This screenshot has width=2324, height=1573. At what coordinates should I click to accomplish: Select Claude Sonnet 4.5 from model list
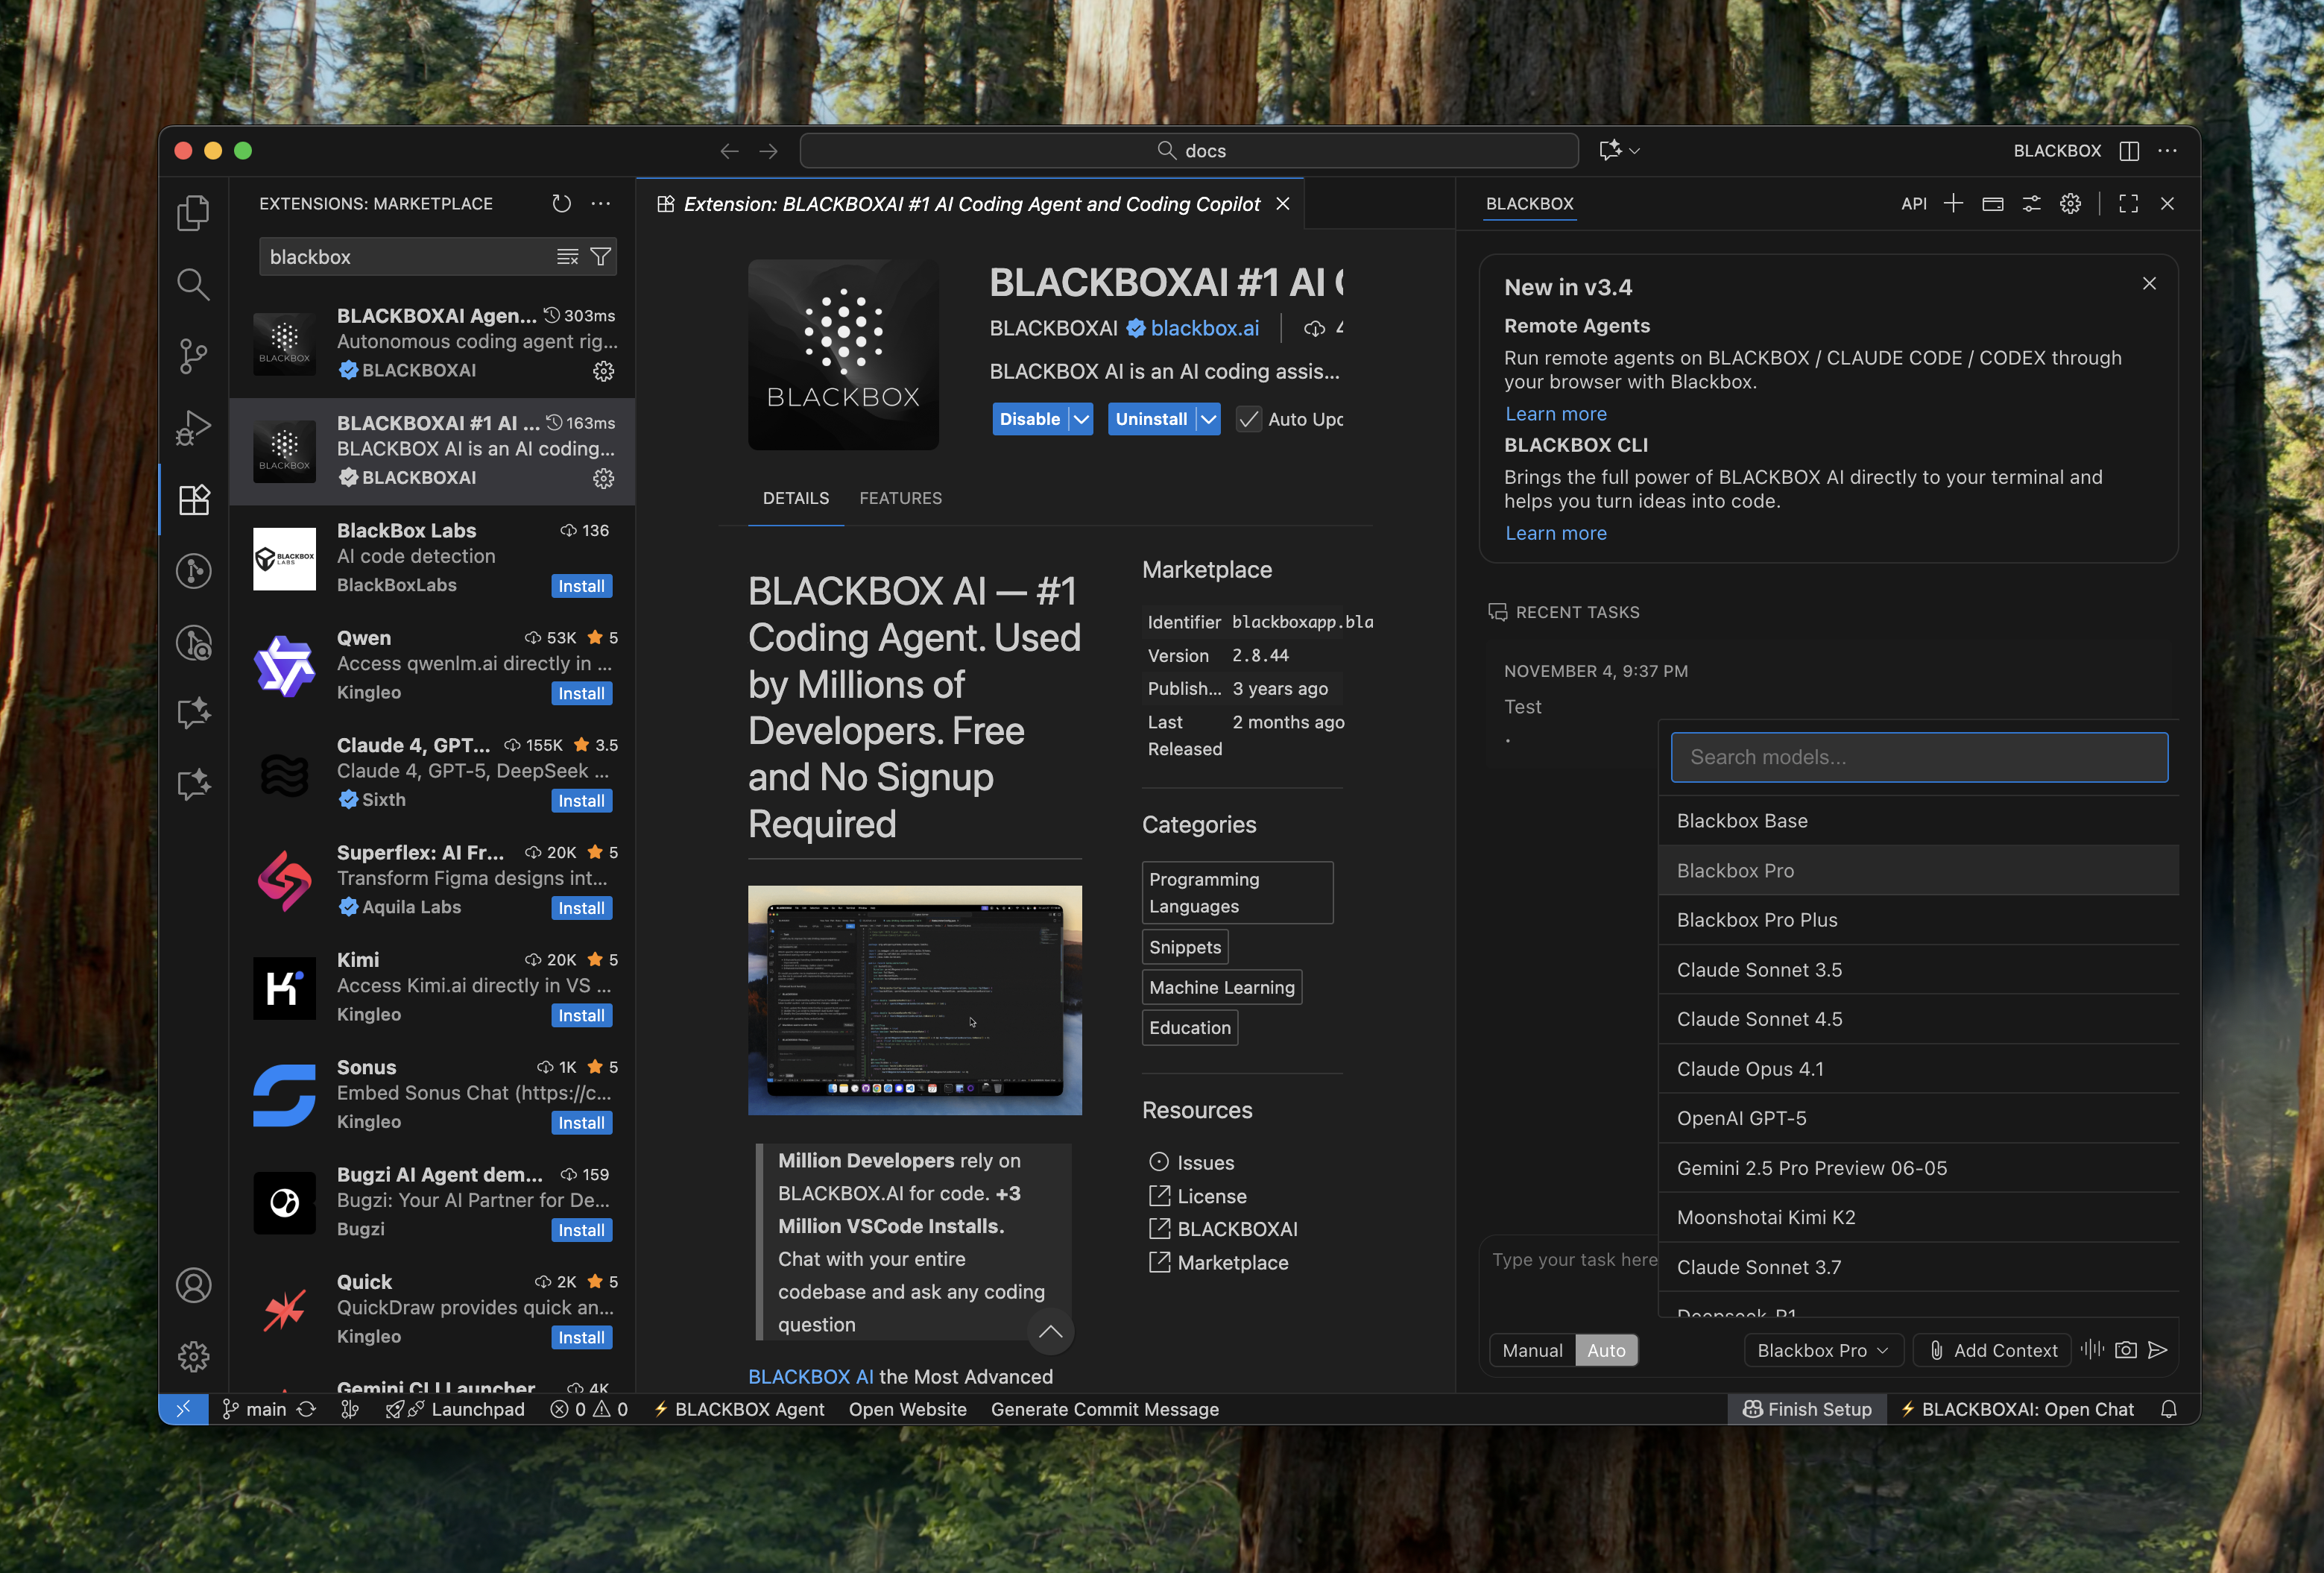[1759, 1019]
